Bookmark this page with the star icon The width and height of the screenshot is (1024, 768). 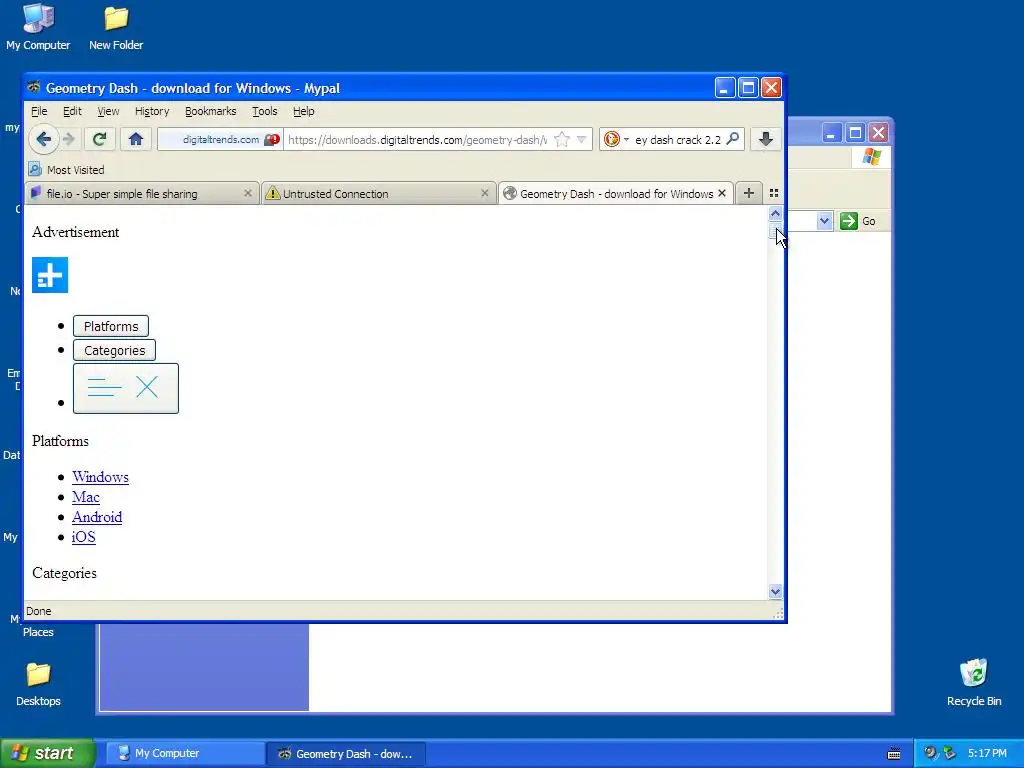[562, 139]
